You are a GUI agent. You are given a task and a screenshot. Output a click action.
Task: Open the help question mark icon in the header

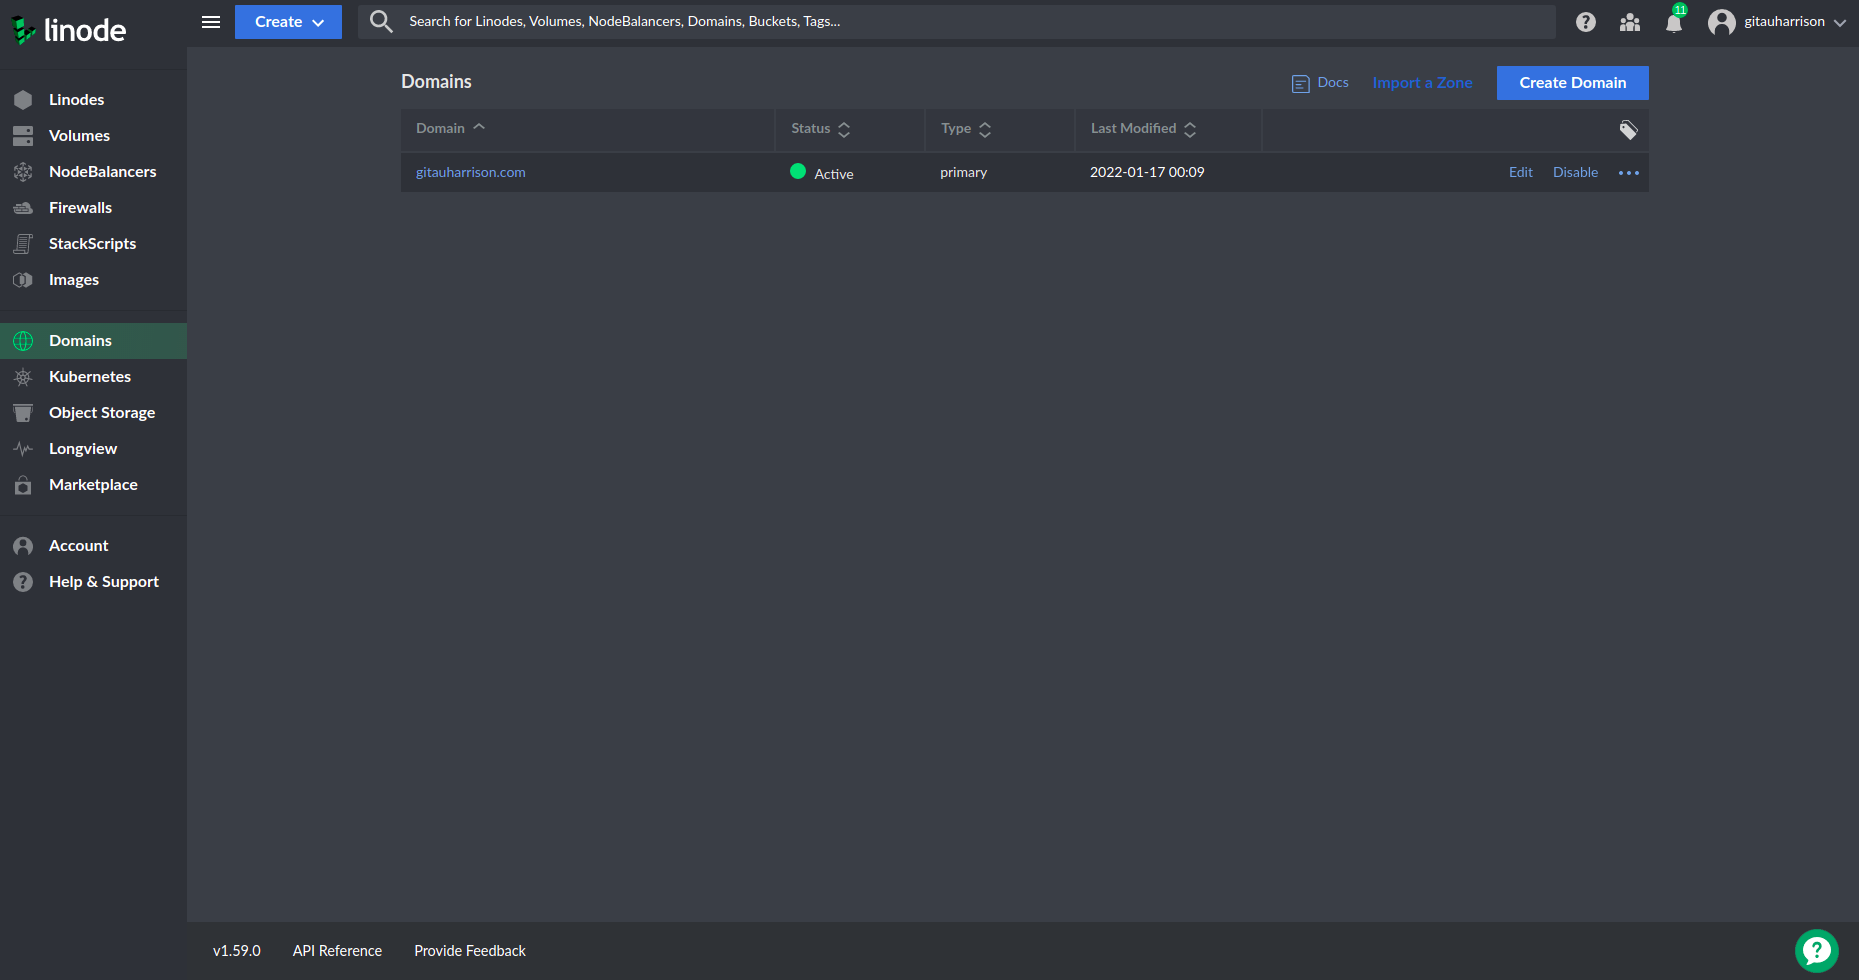pos(1586,22)
